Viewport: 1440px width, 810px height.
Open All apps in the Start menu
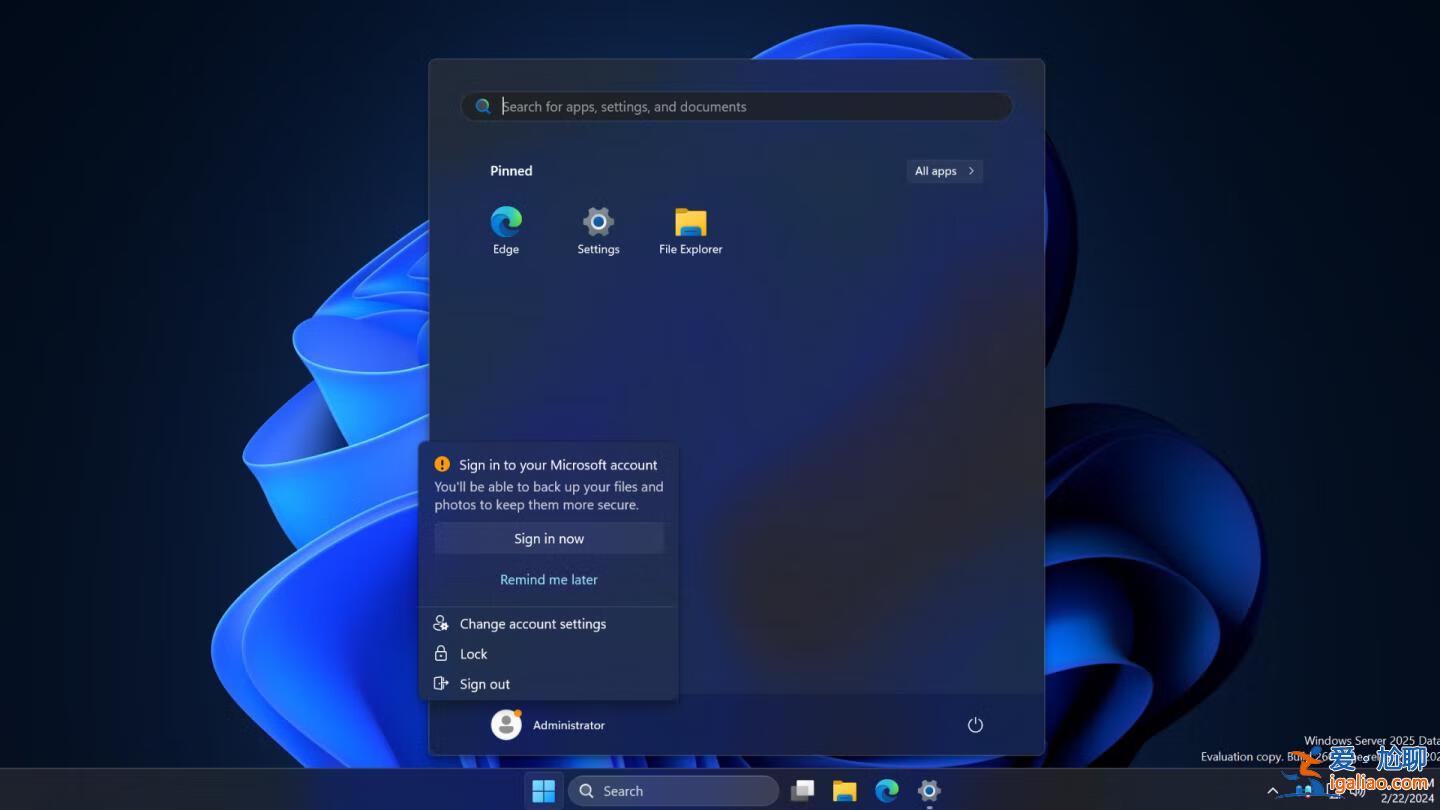(943, 171)
